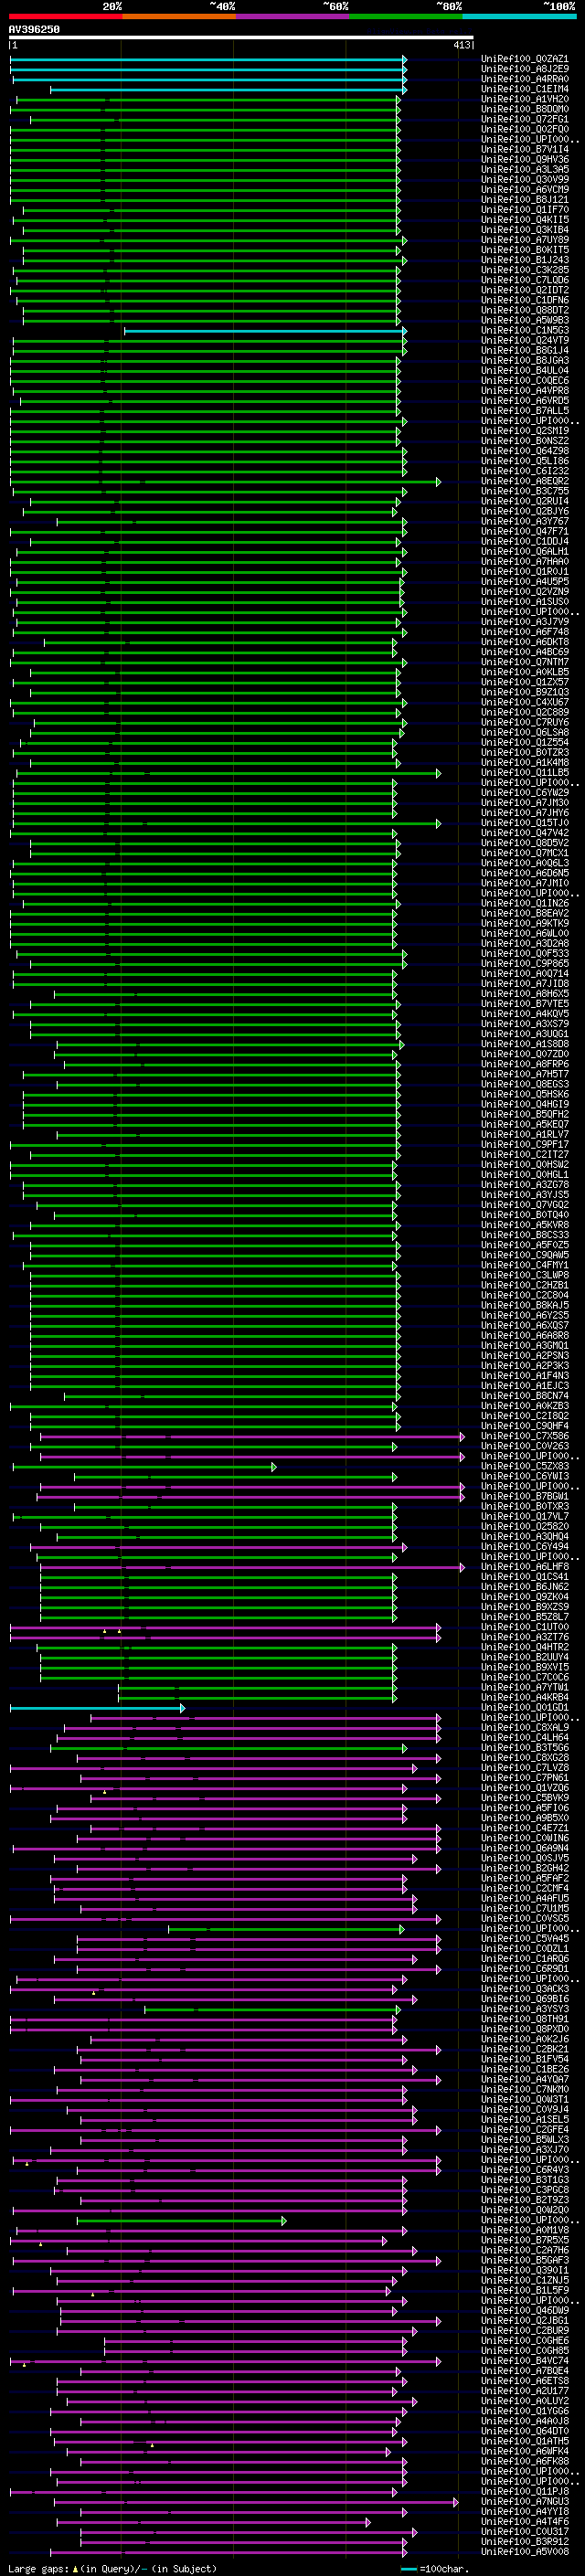
Task: Click hit text UniRef100_B6JN62
Action: pyautogui.click(x=524, y=1586)
